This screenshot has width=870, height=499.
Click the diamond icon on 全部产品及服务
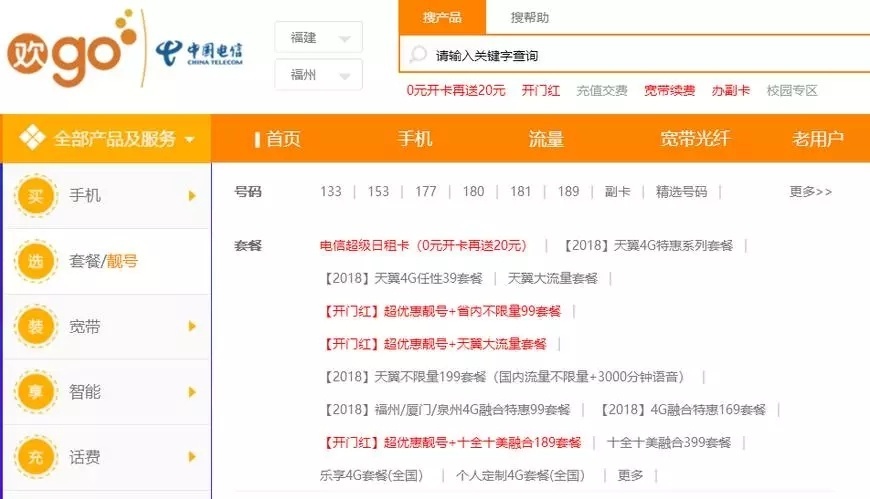pyautogui.click(x=32, y=138)
